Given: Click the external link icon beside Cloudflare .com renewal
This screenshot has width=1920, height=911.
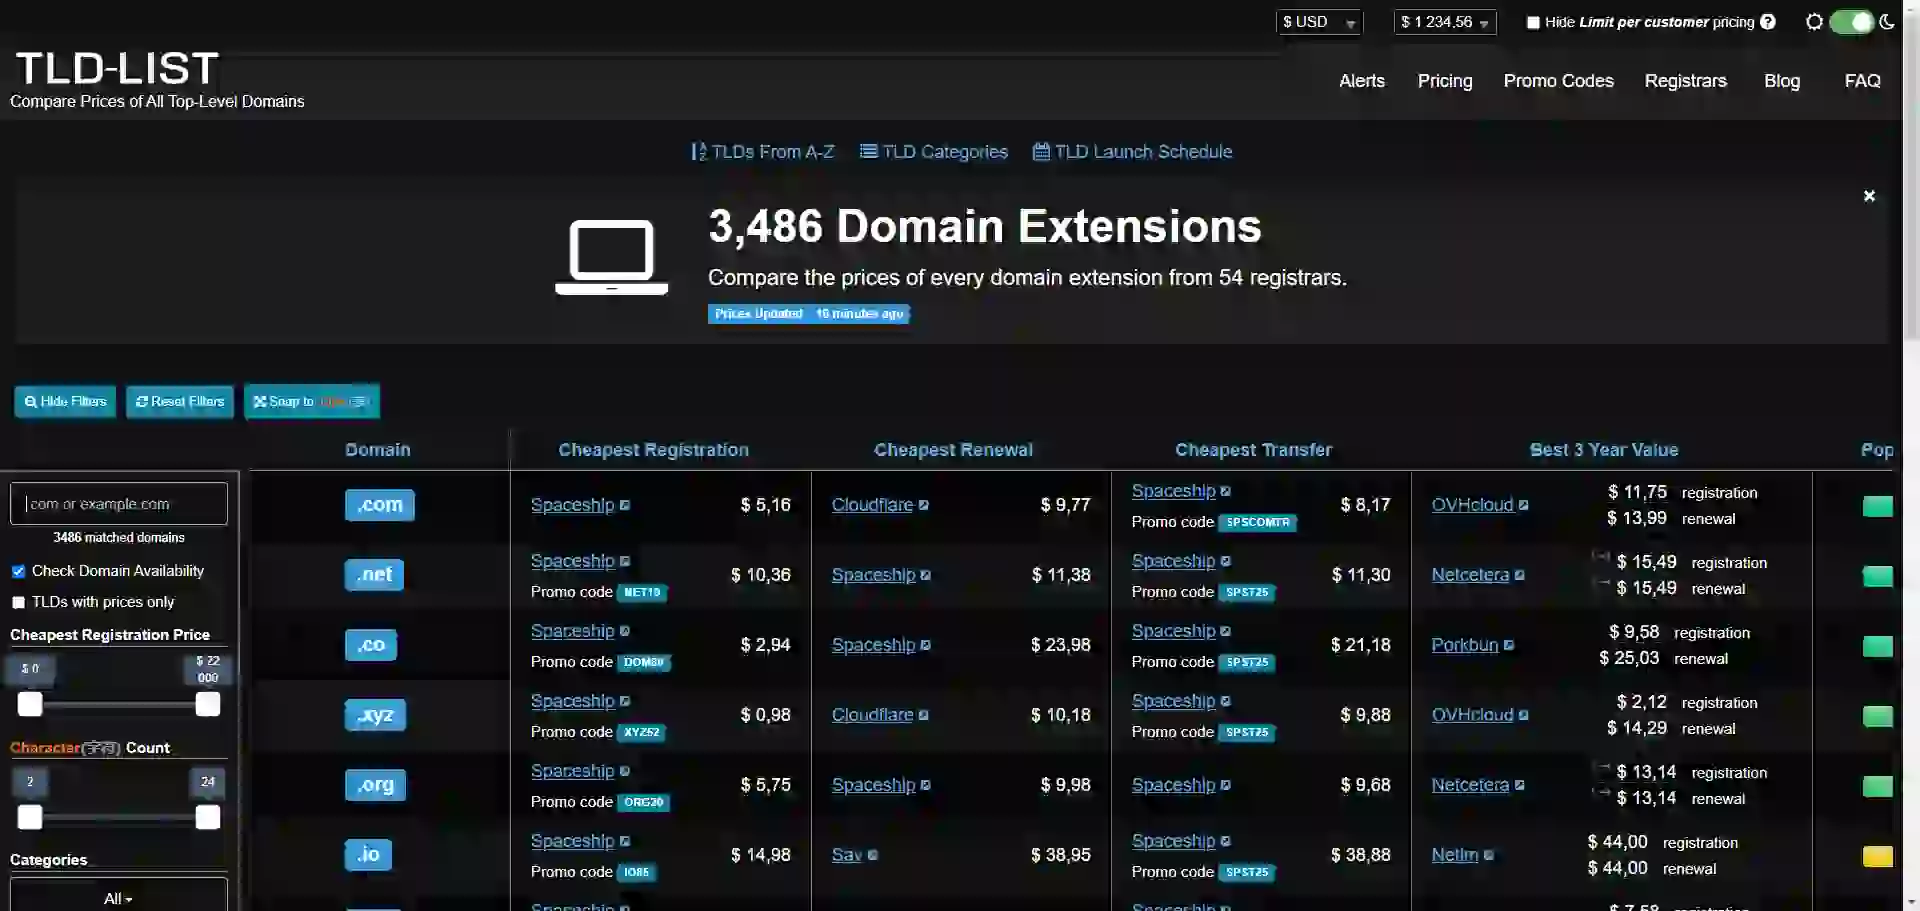Looking at the screenshot, I should pos(923,505).
